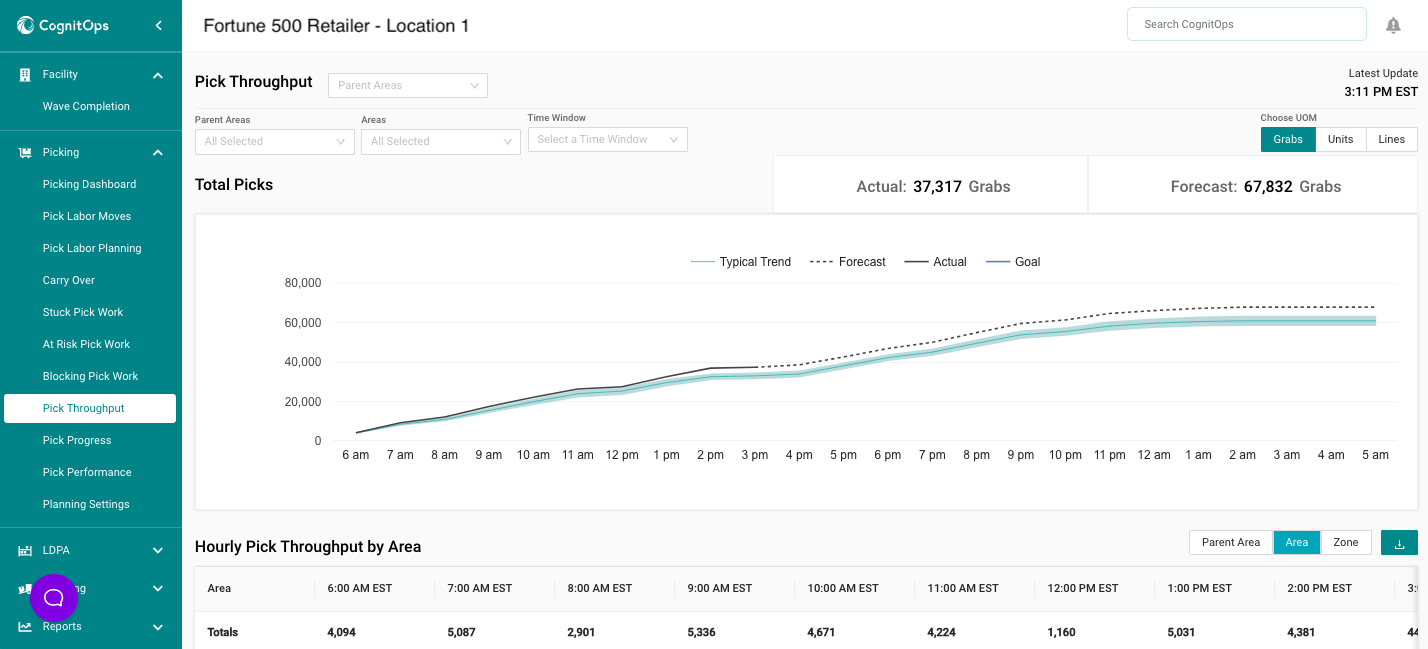Toggle Forecast series in chart legend
1428x649 pixels.
[x=848, y=262]
